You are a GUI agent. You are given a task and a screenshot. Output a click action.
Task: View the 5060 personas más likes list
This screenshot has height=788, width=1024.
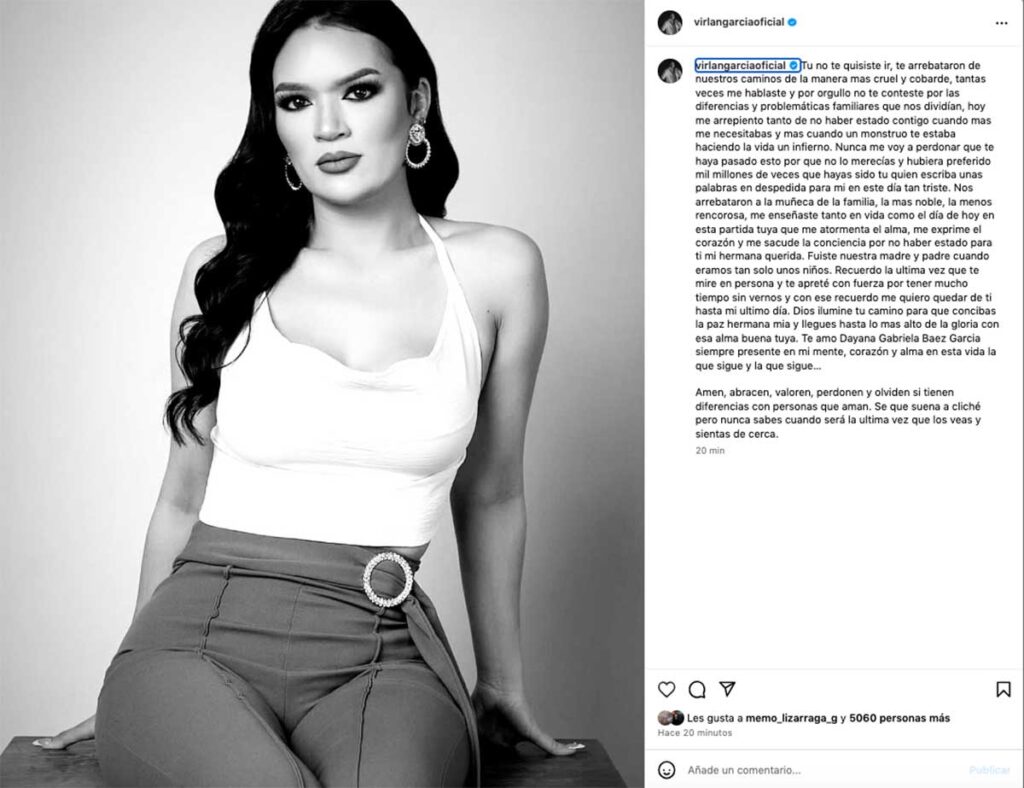(x=899, y=718)
